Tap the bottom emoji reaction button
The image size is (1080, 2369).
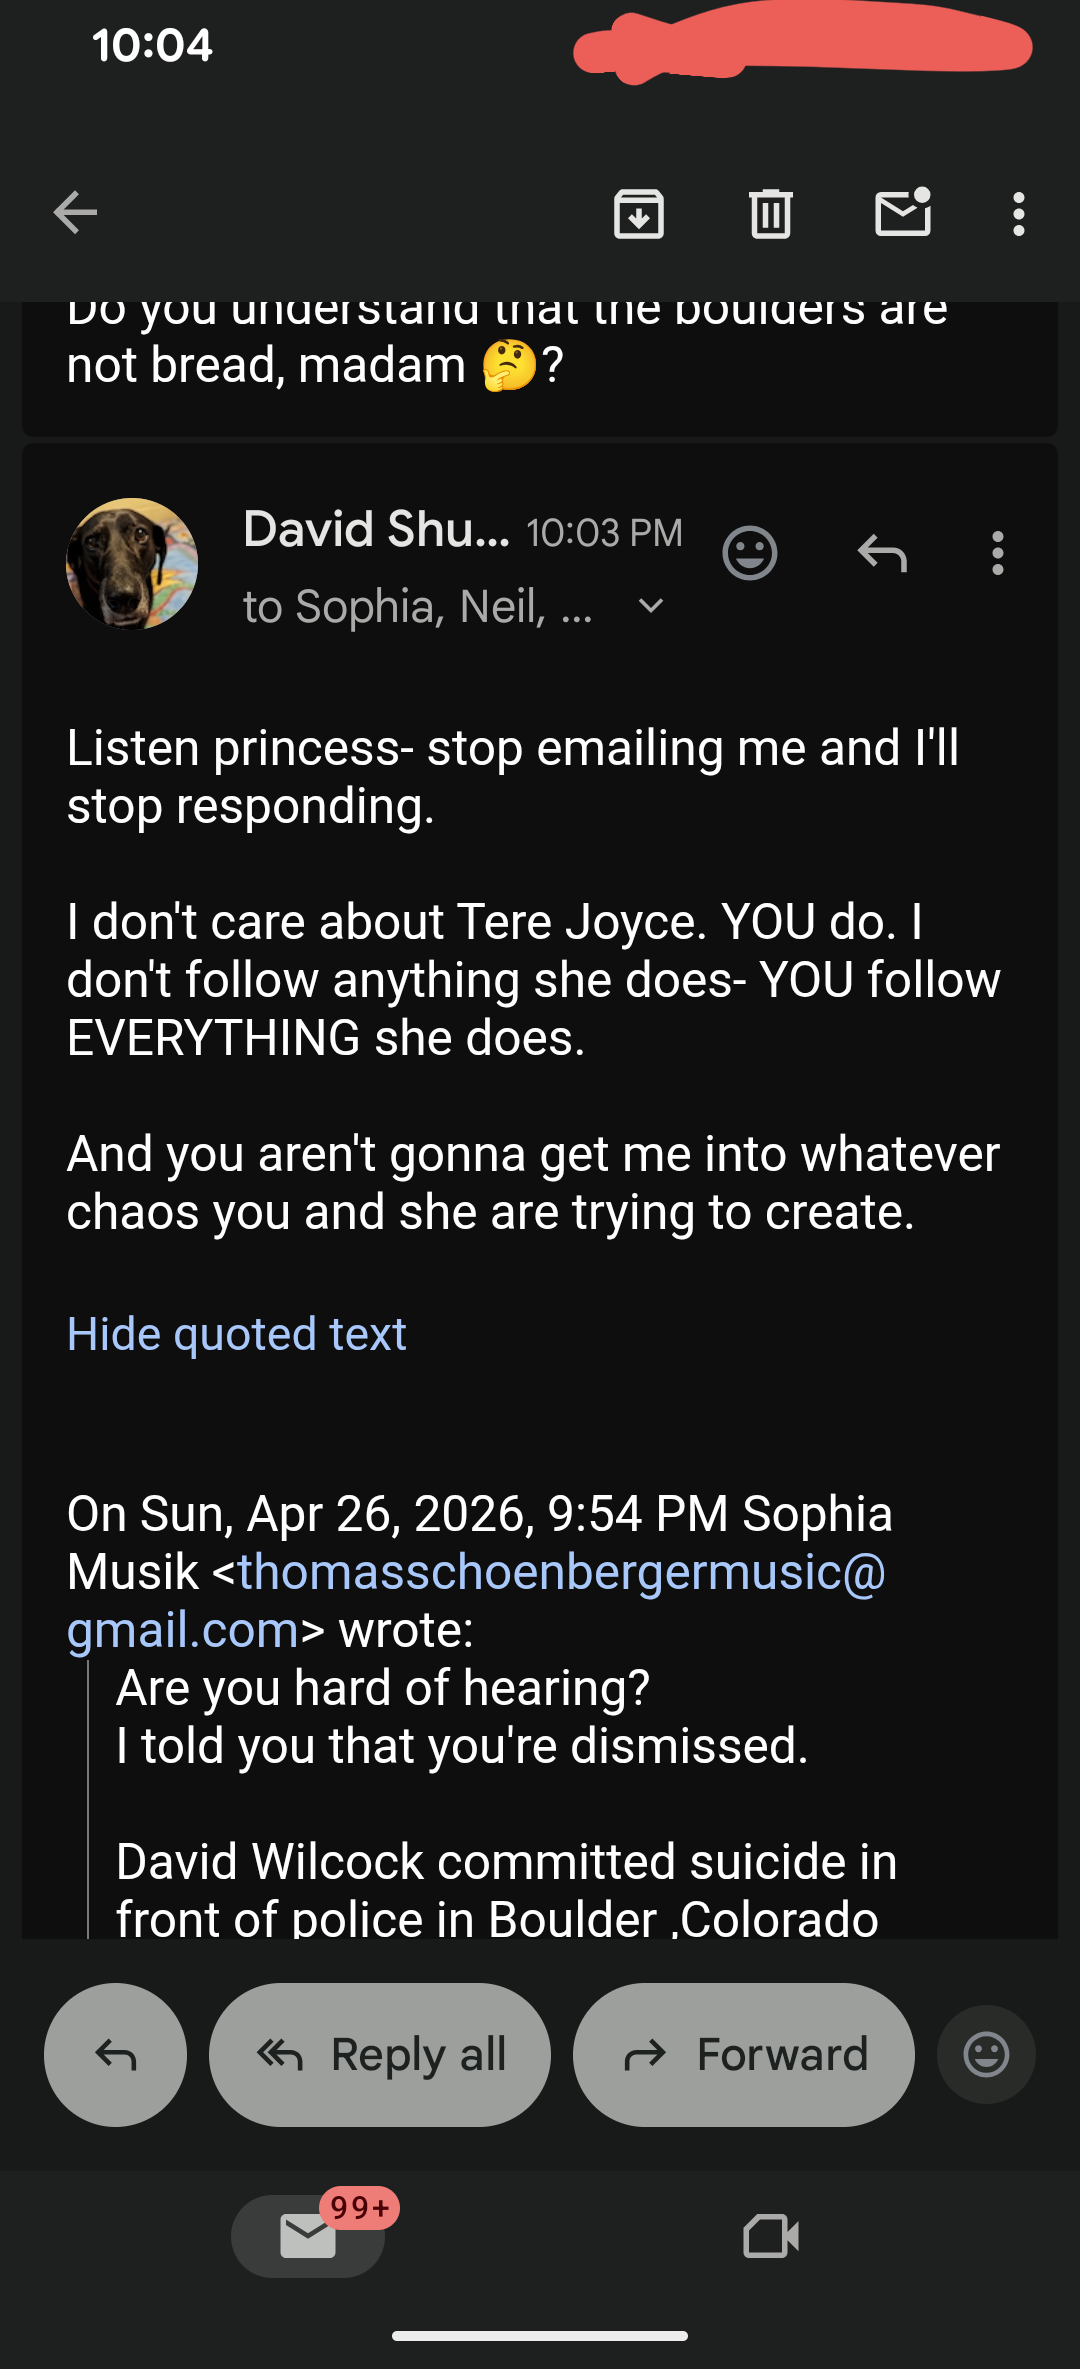point(986,2055)
